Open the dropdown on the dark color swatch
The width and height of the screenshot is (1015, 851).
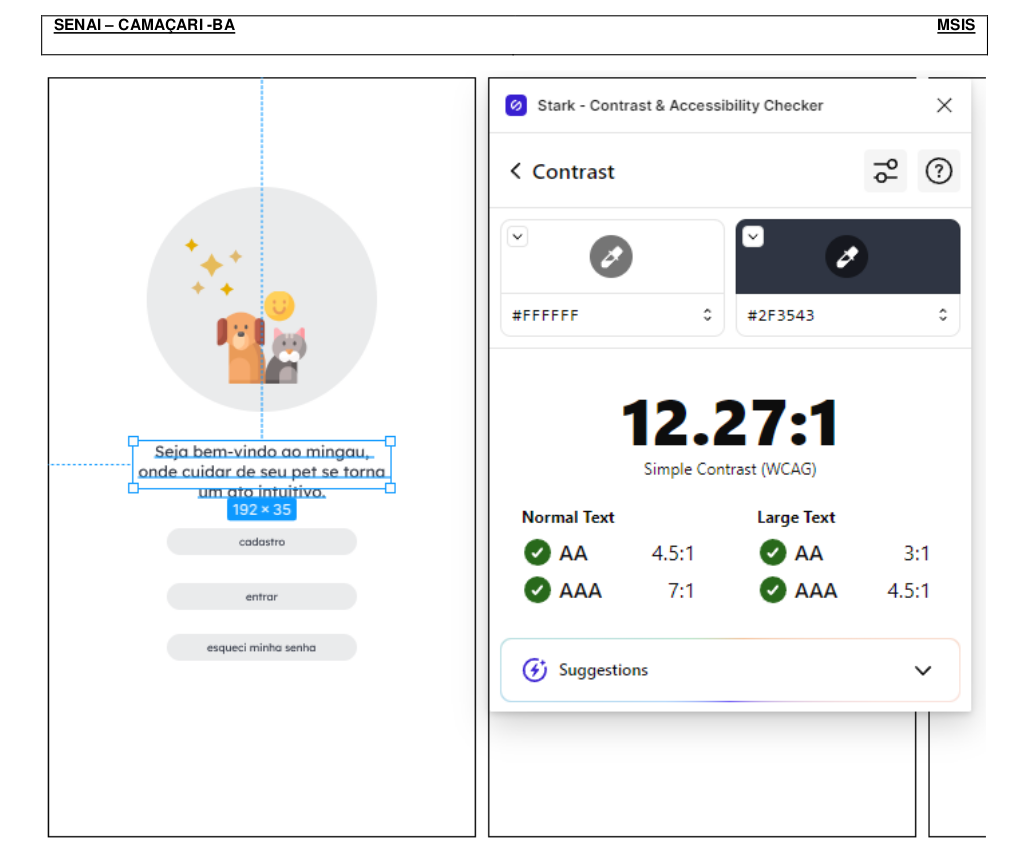(753, 237)
